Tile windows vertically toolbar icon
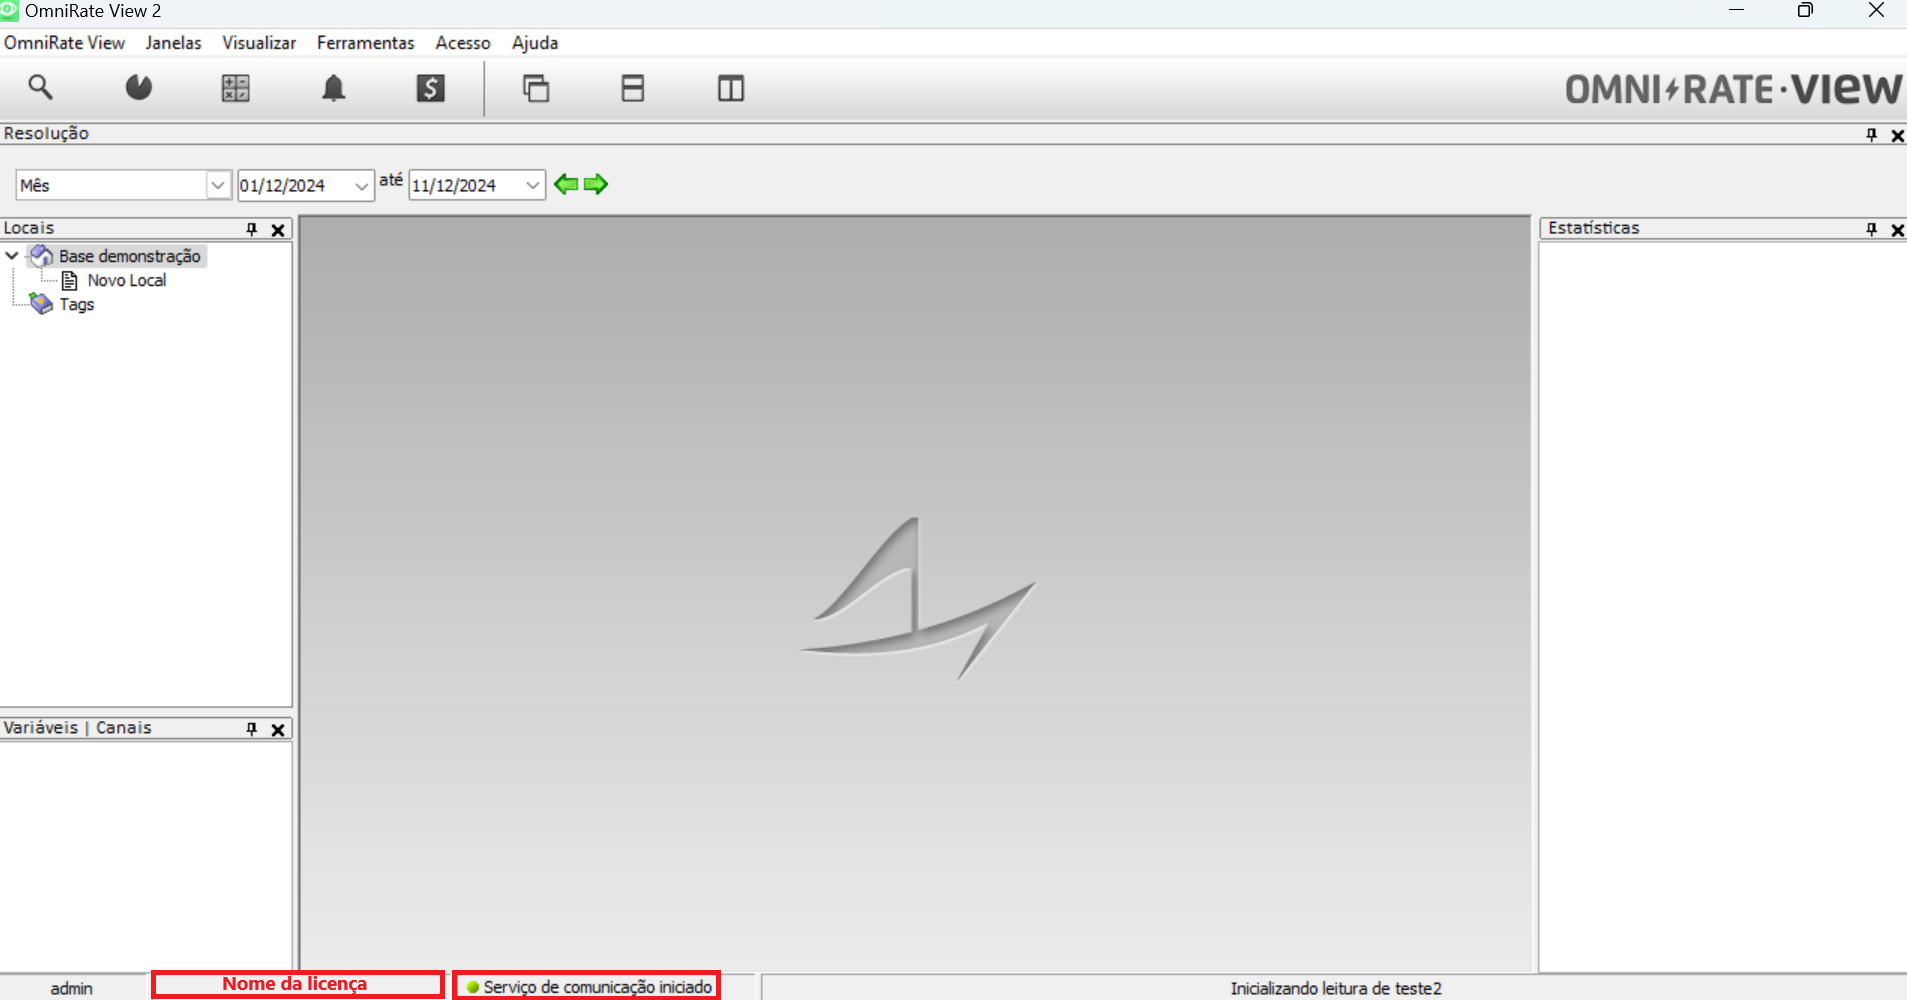The height and width of the screenshot is (1000, 1907). coord(731,88)
